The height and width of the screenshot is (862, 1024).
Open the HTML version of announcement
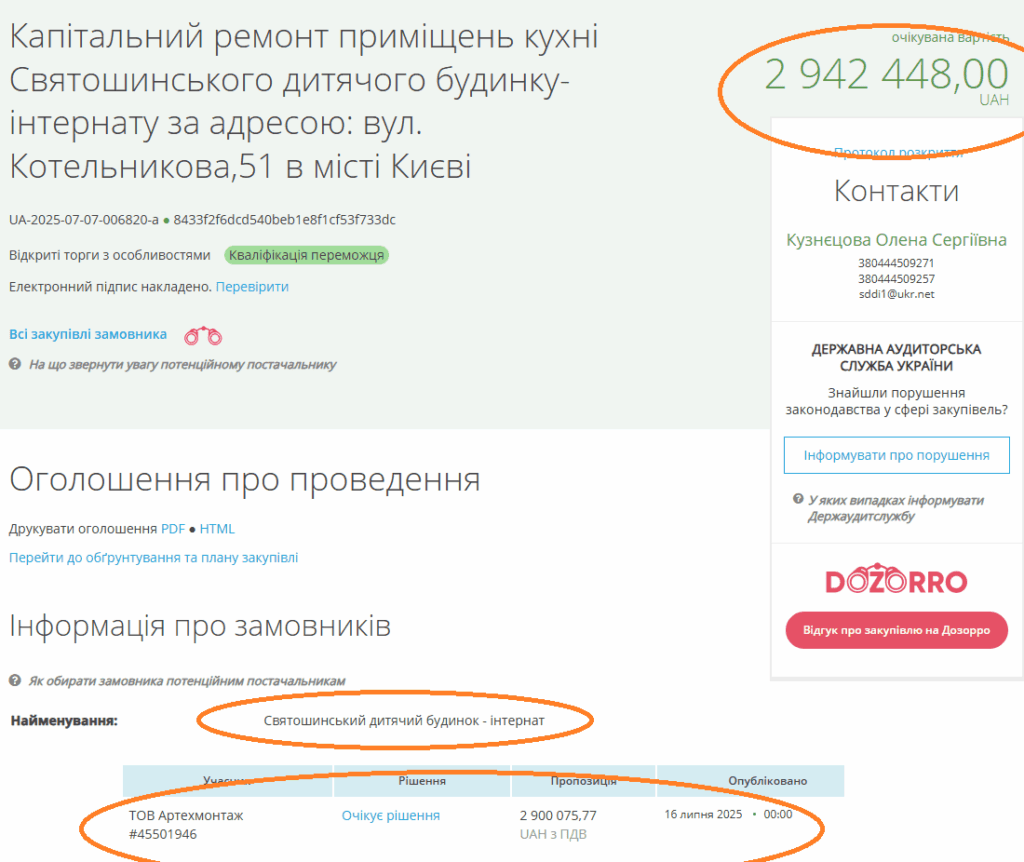217,529
